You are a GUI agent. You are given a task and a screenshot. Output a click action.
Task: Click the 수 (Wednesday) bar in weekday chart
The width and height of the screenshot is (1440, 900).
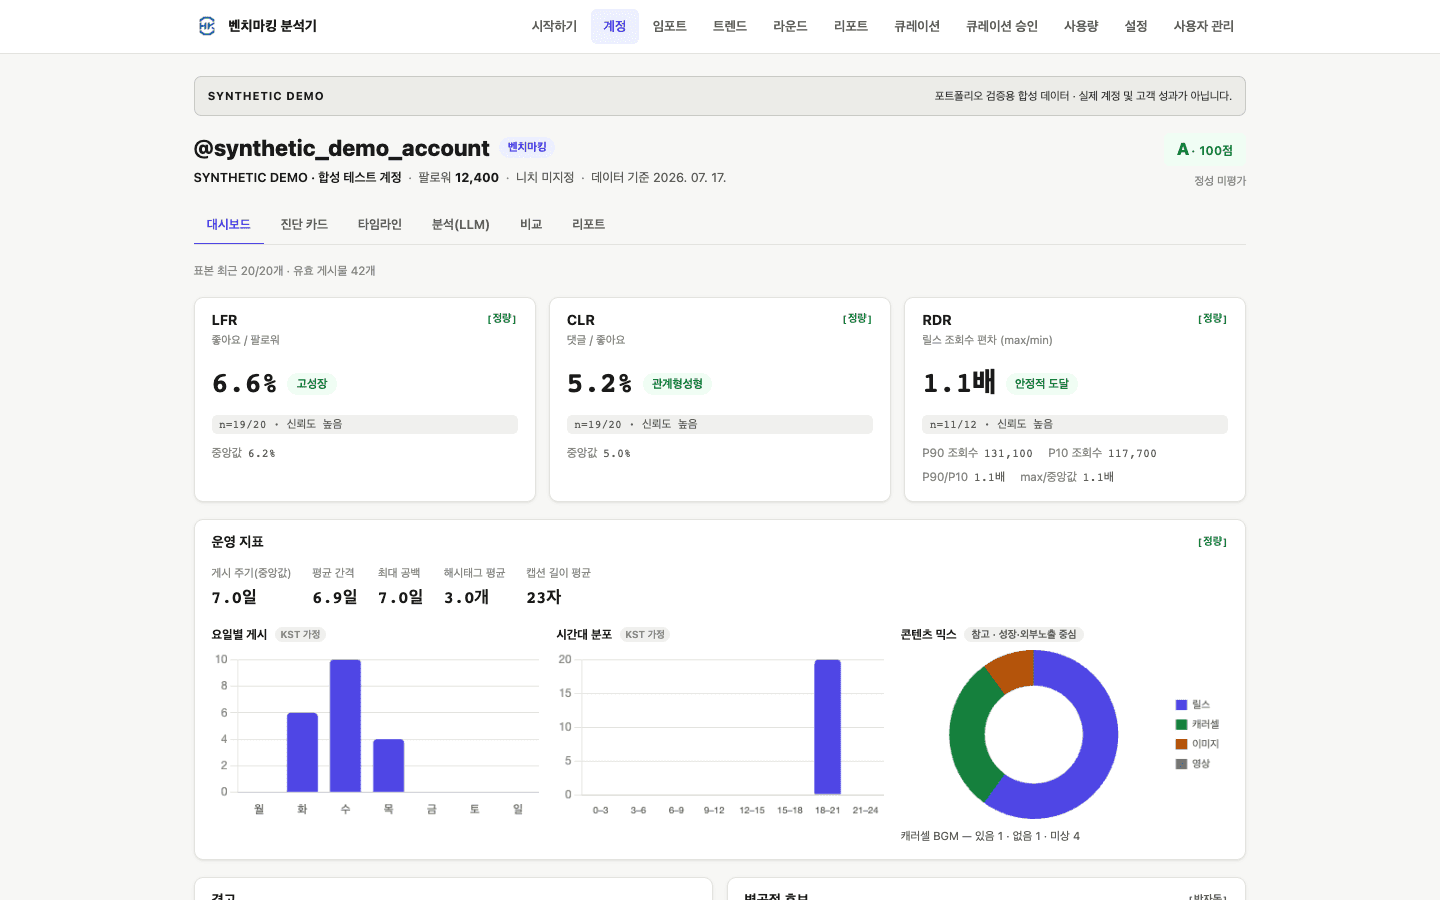pos(345,726)
